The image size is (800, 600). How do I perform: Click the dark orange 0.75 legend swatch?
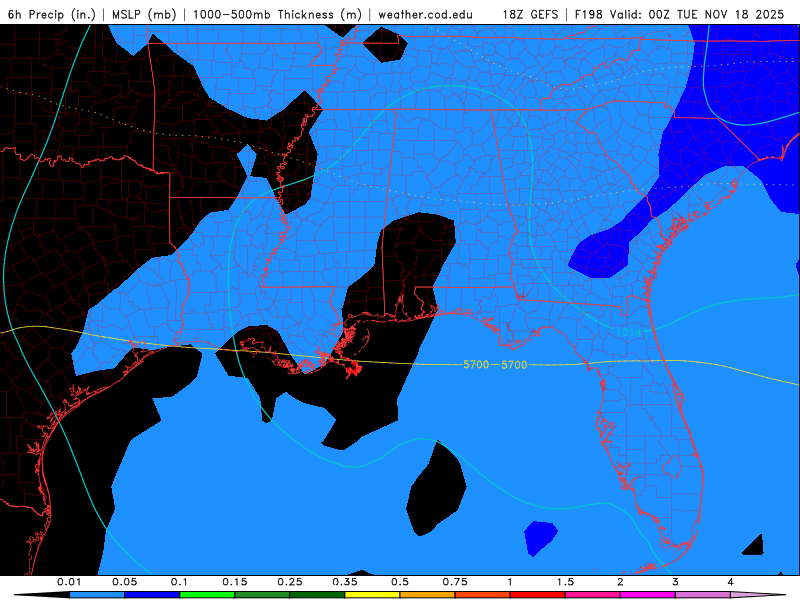click(x=483, y=595)
